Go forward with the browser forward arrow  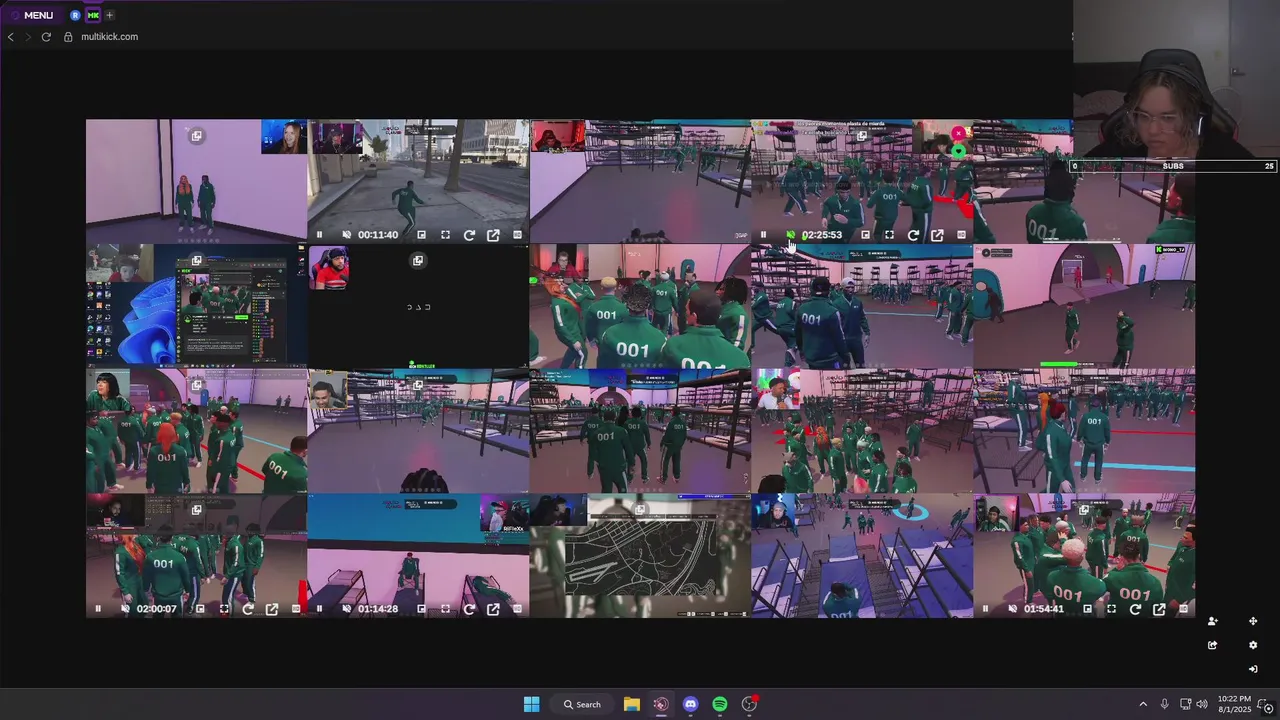28,37
